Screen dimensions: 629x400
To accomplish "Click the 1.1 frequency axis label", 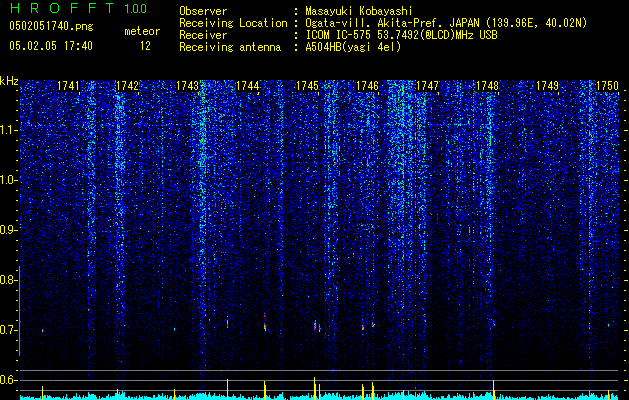I will [x=8, y=130].
